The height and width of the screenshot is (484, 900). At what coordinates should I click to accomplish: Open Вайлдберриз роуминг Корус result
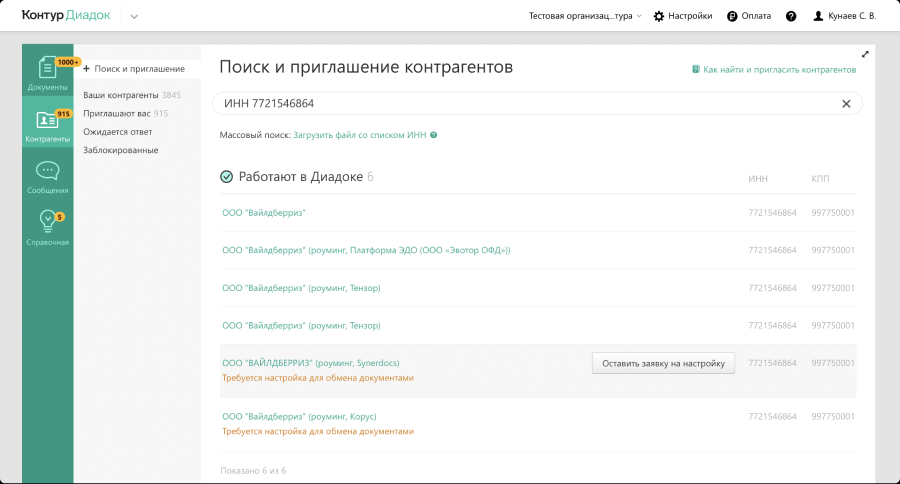[x=299, y=416]
